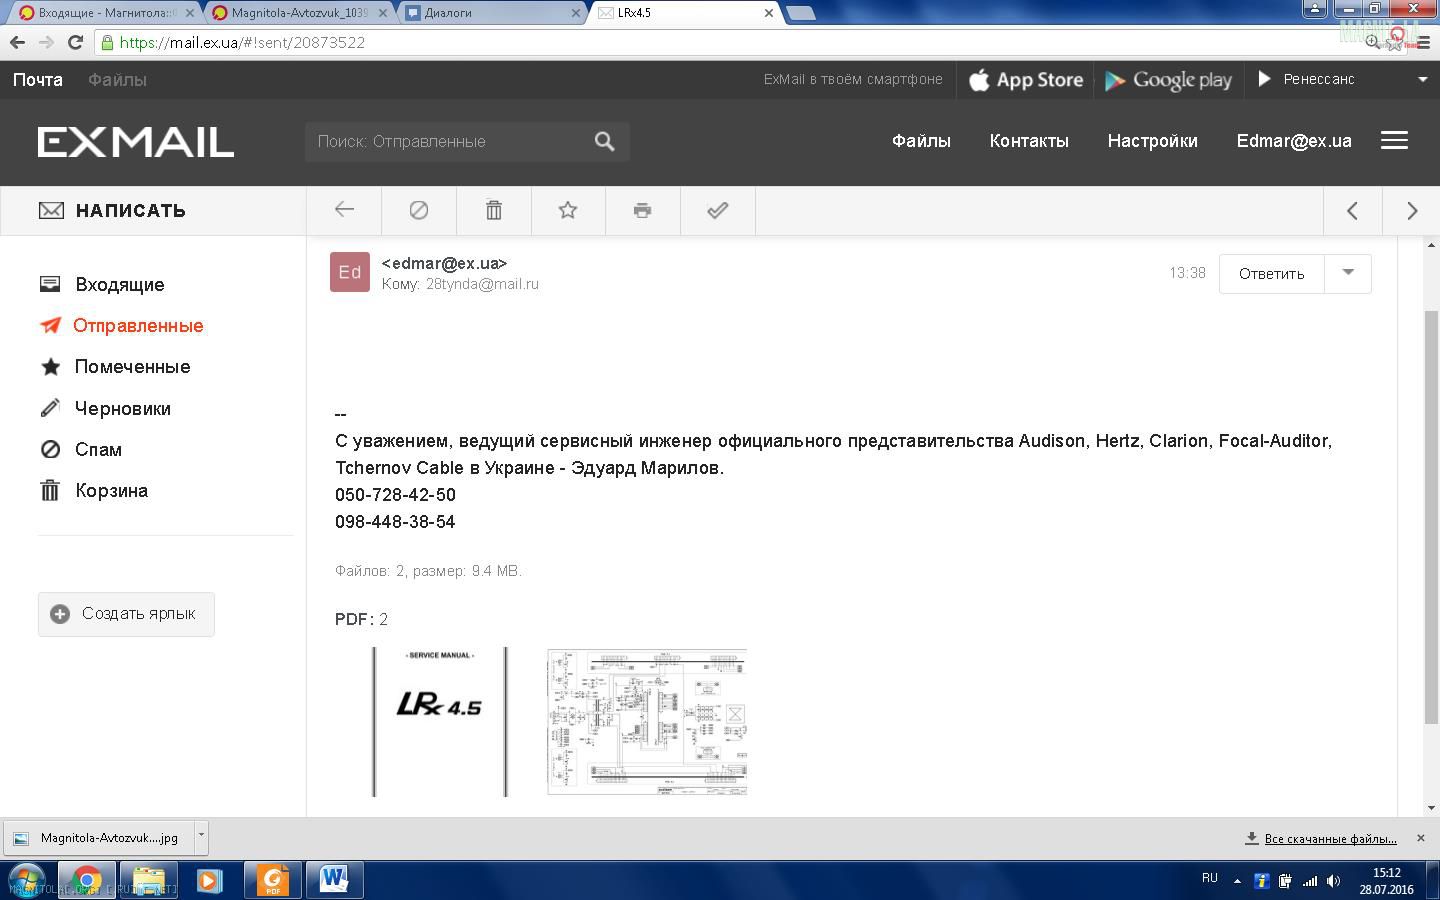This screenshot has width=1440, height=900.
Task: Open the Черновики folder
Action: pyautogui.click(x=122, y=409)
